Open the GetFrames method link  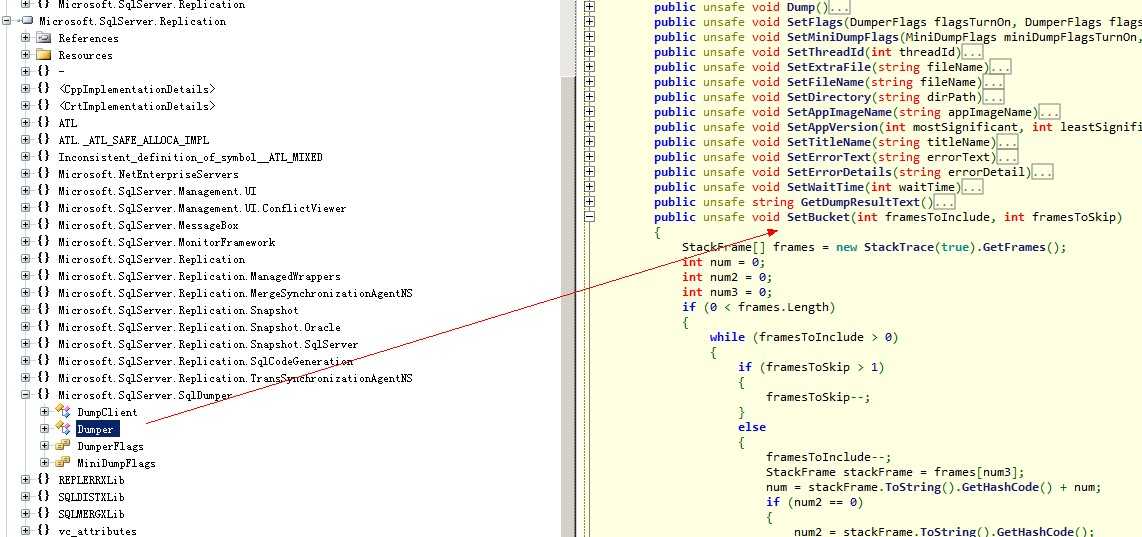[1015, 247]
